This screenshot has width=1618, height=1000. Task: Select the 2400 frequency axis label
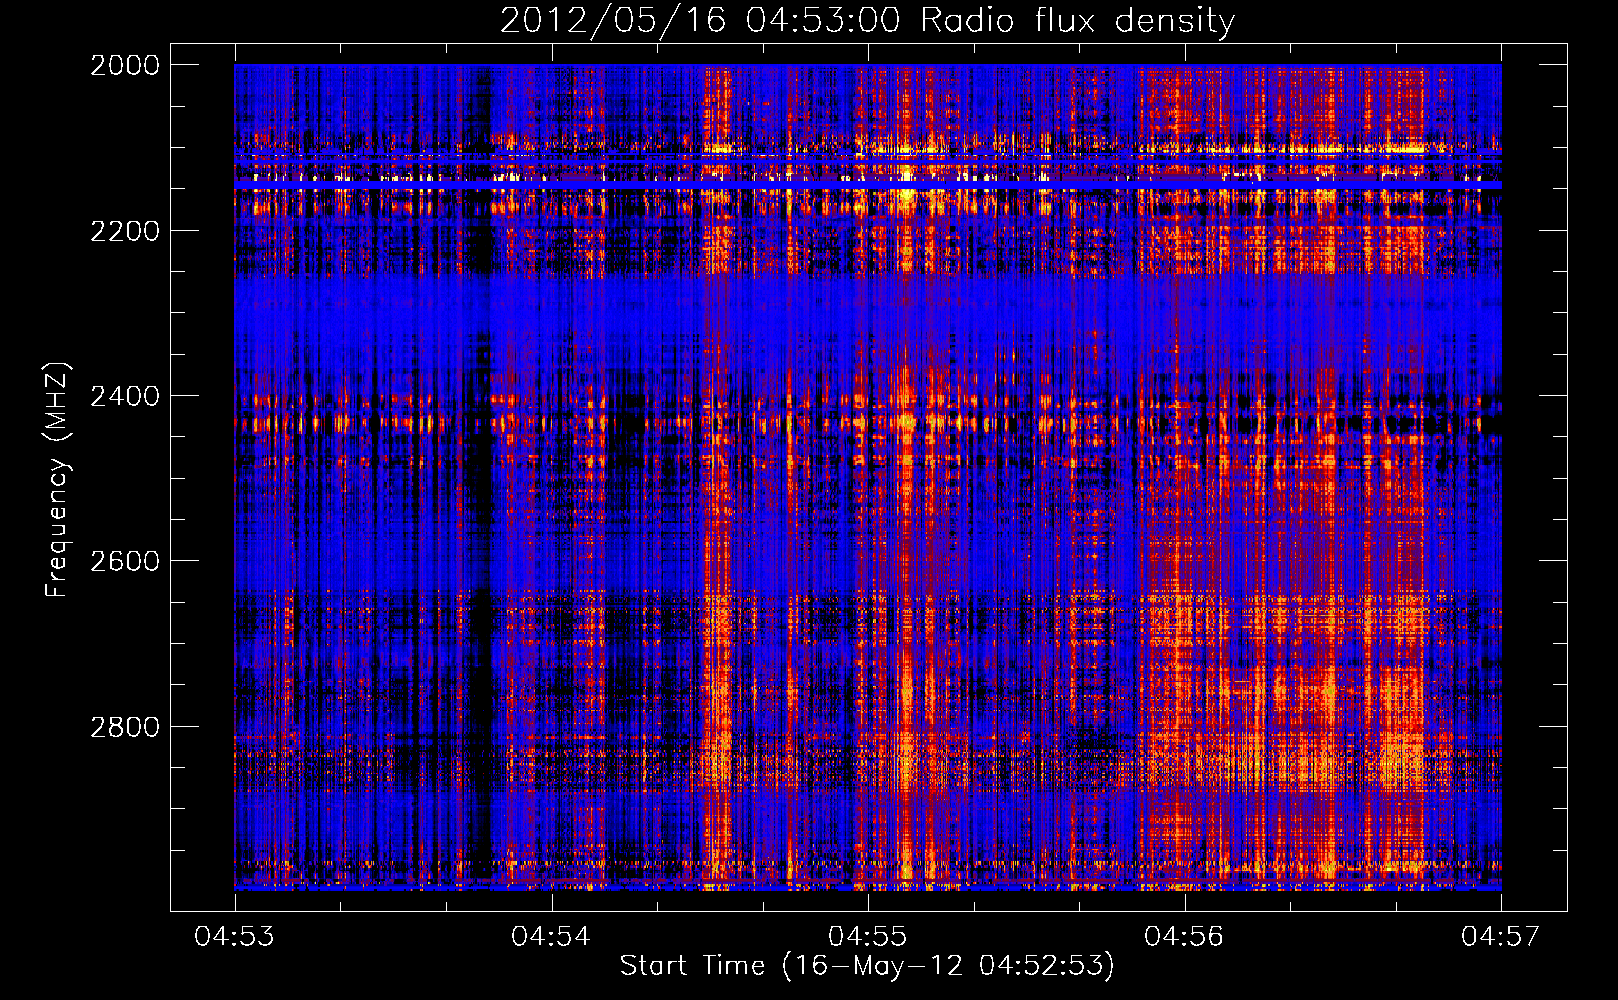125,396
